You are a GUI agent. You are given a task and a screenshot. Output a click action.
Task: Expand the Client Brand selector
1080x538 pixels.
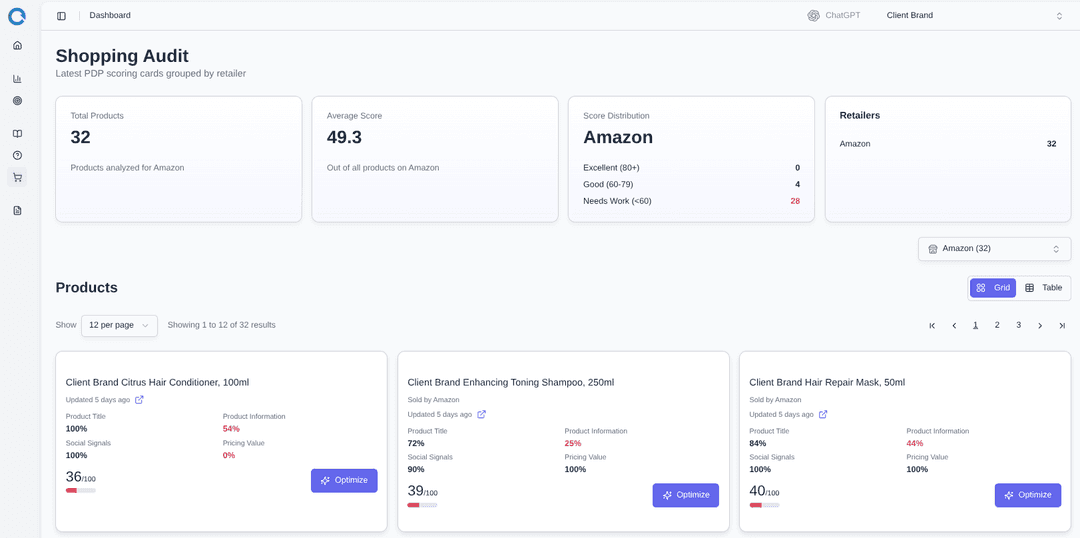[974, 16]
